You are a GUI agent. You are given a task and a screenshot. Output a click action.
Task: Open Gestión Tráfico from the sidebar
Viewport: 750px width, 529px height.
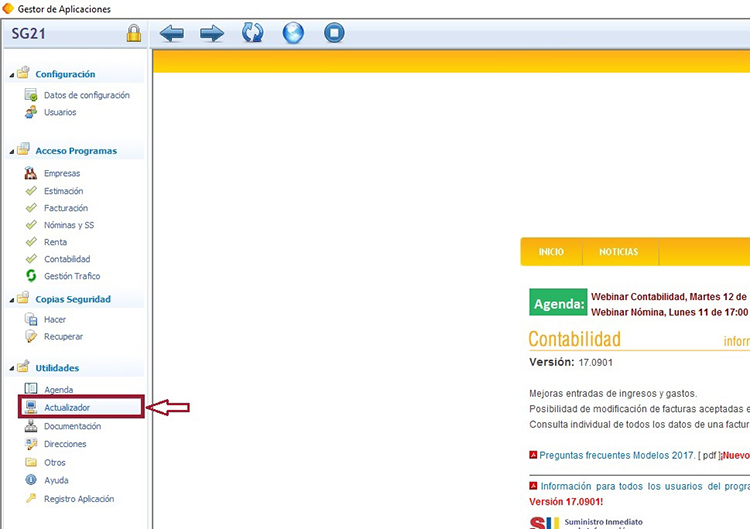71,276
